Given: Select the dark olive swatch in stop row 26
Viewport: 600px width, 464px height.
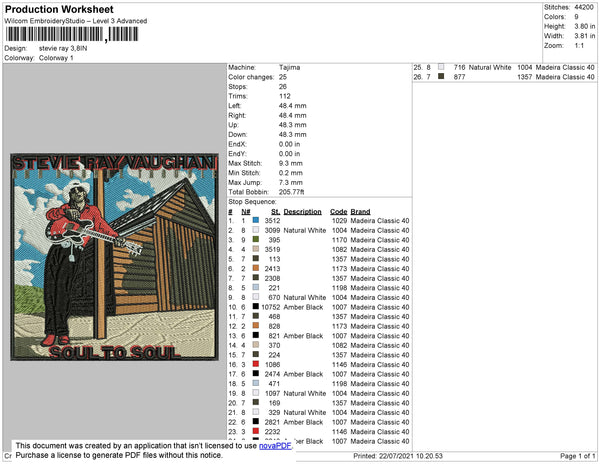Looking at the screenshot, I should (441, 77).
